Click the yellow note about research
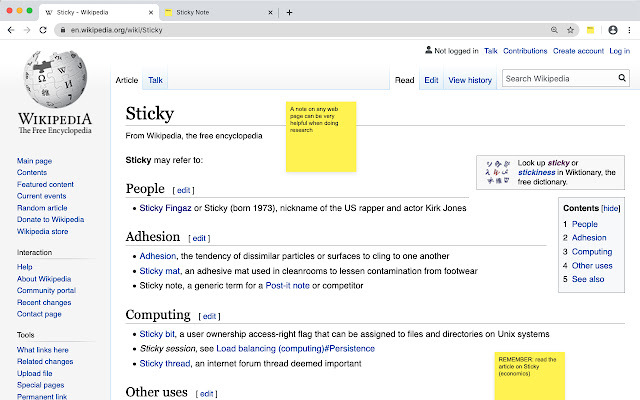 (x=321, y=137)
